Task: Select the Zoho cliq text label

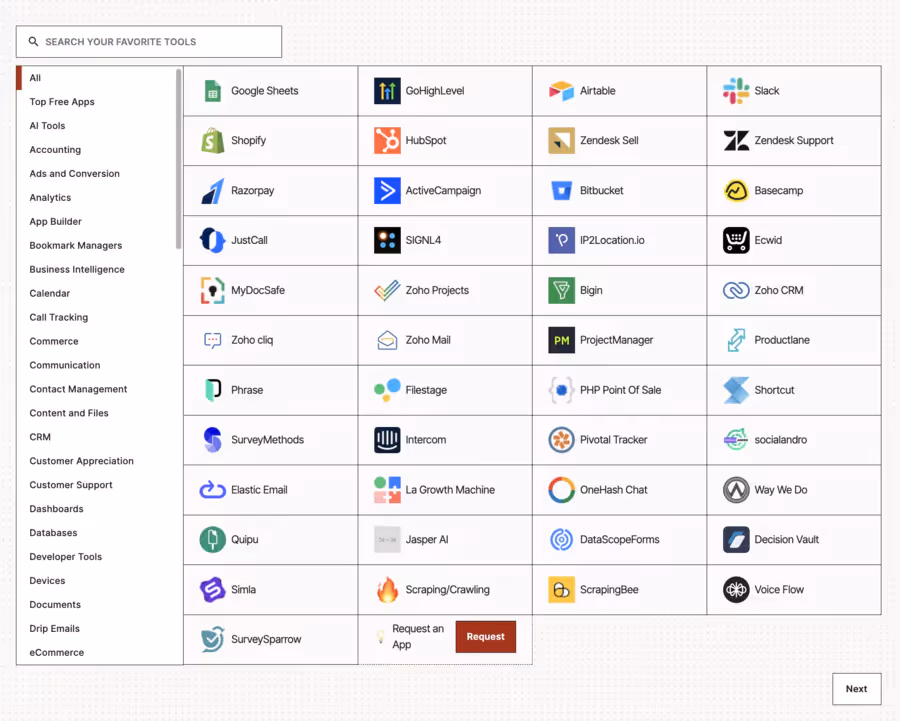Action: [x=252, y=340]
